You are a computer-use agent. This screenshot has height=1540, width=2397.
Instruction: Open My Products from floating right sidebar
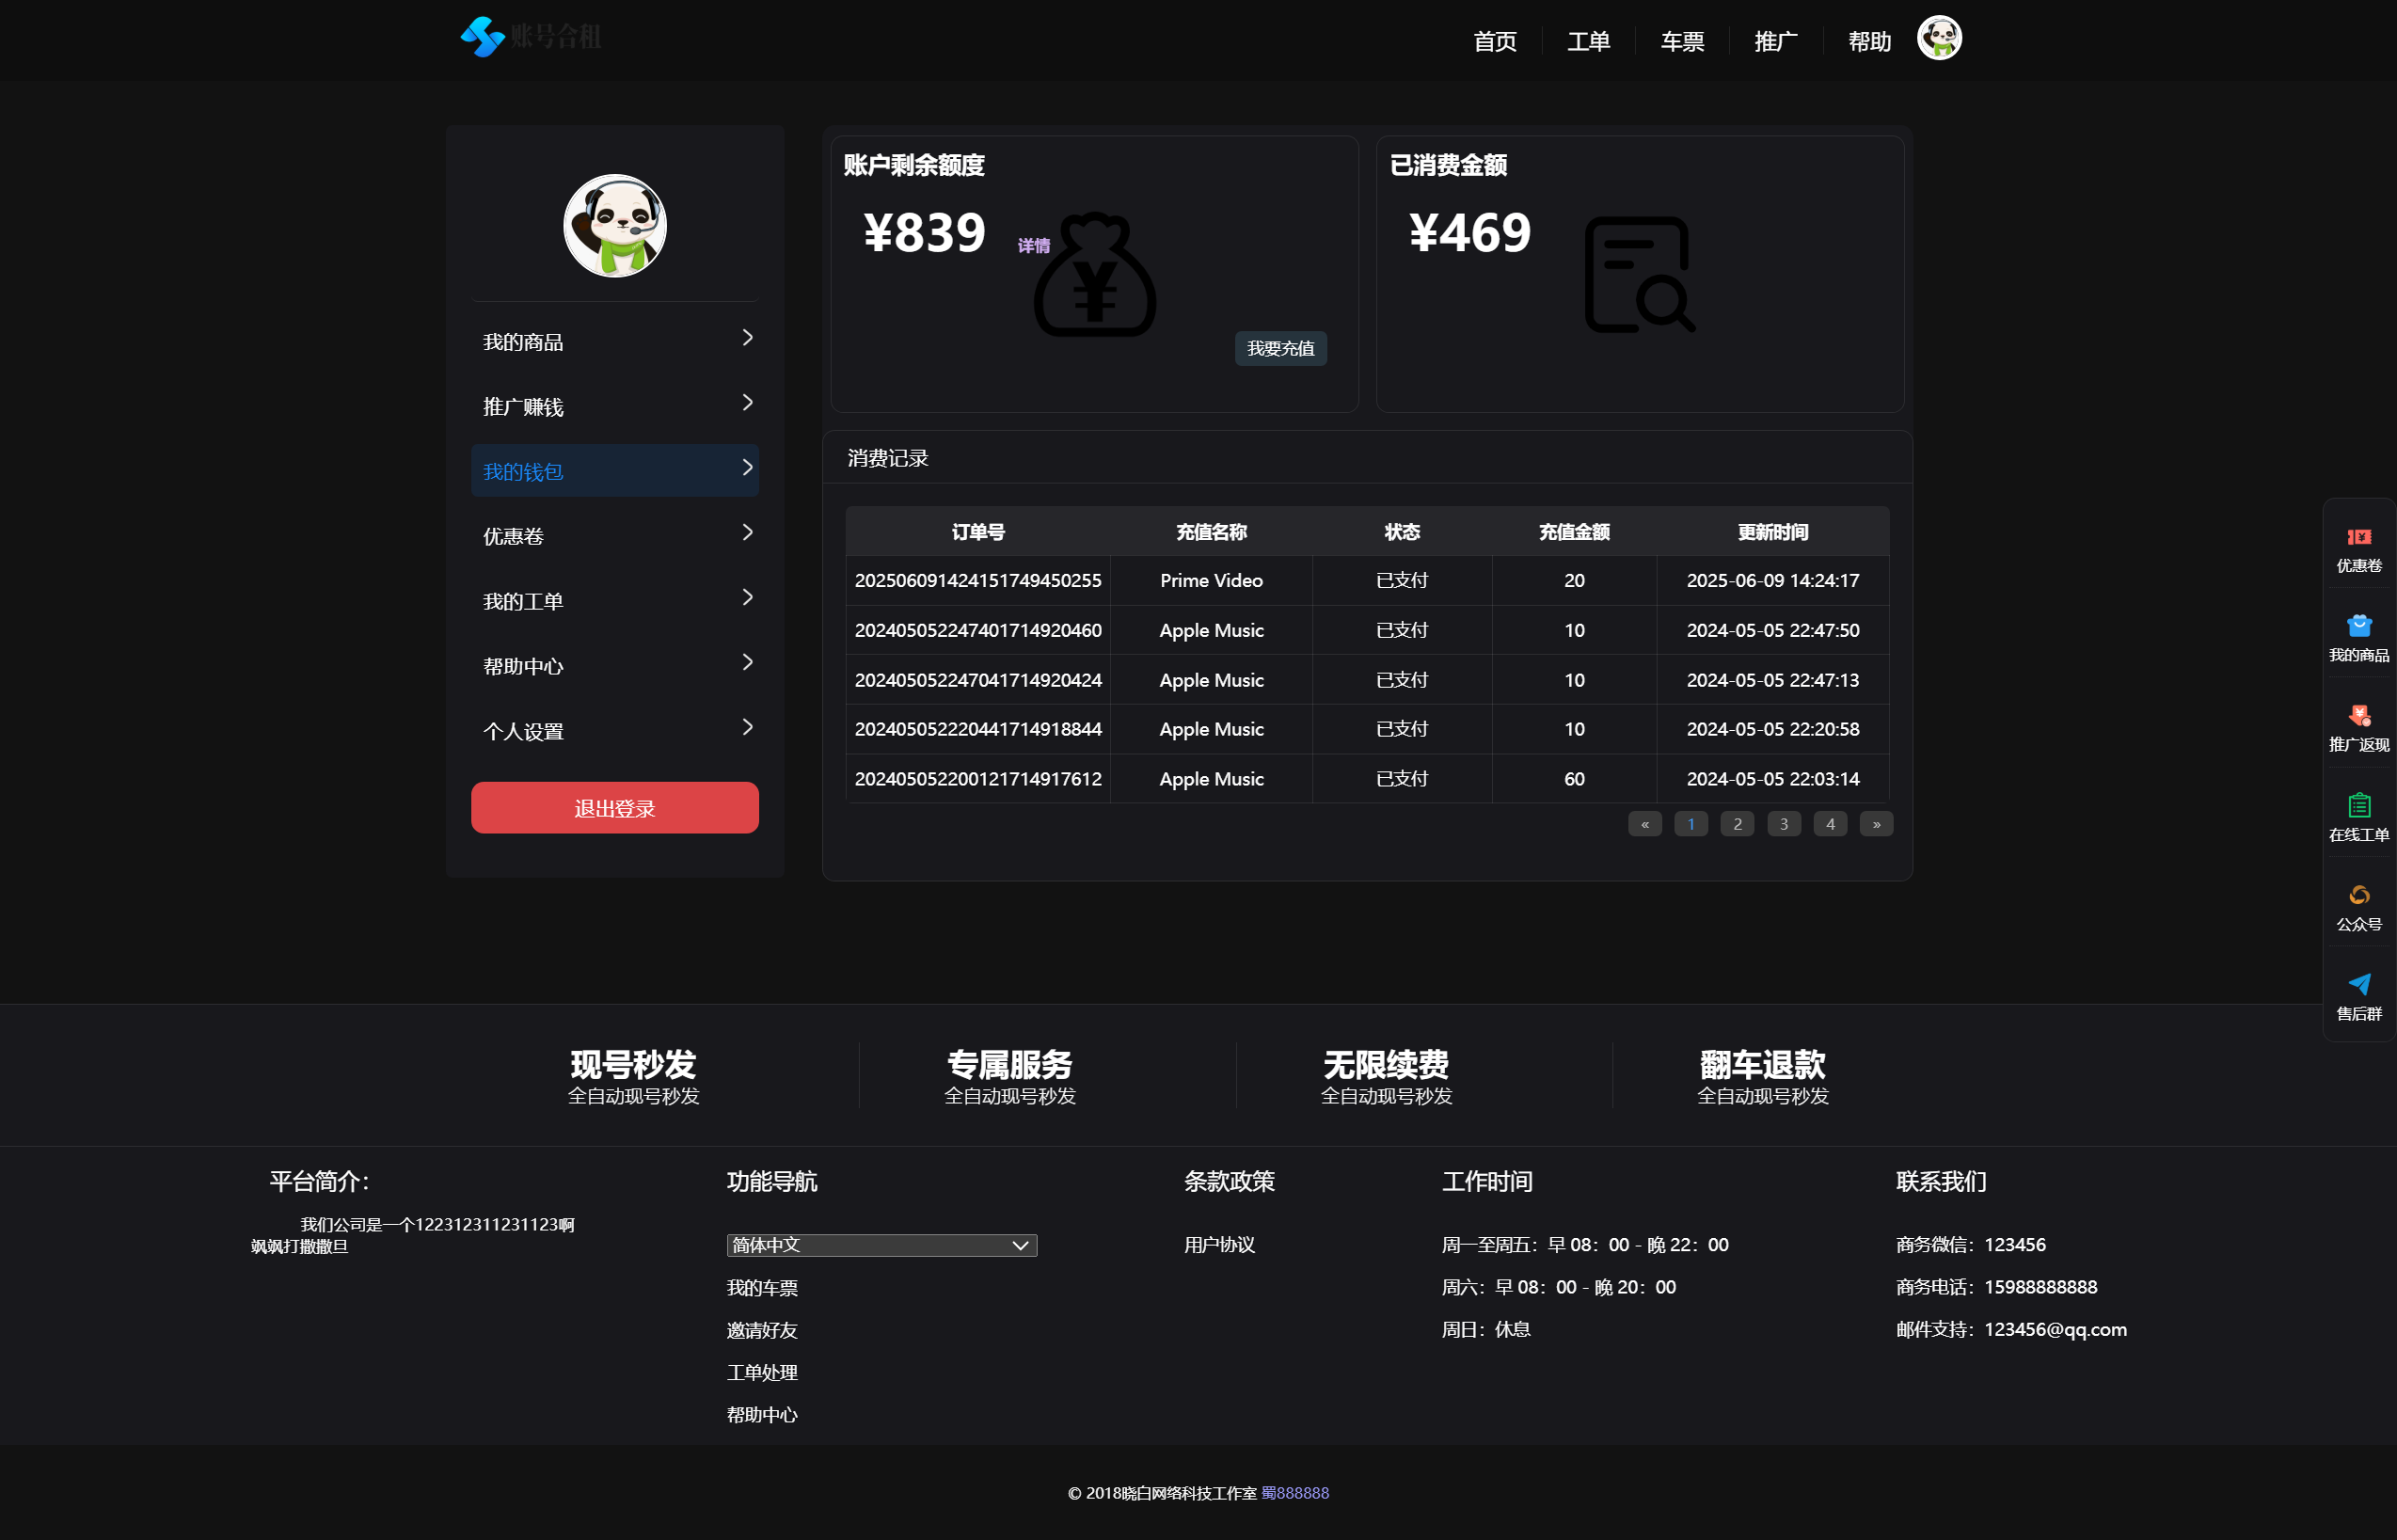click(x=2358, y=627)
